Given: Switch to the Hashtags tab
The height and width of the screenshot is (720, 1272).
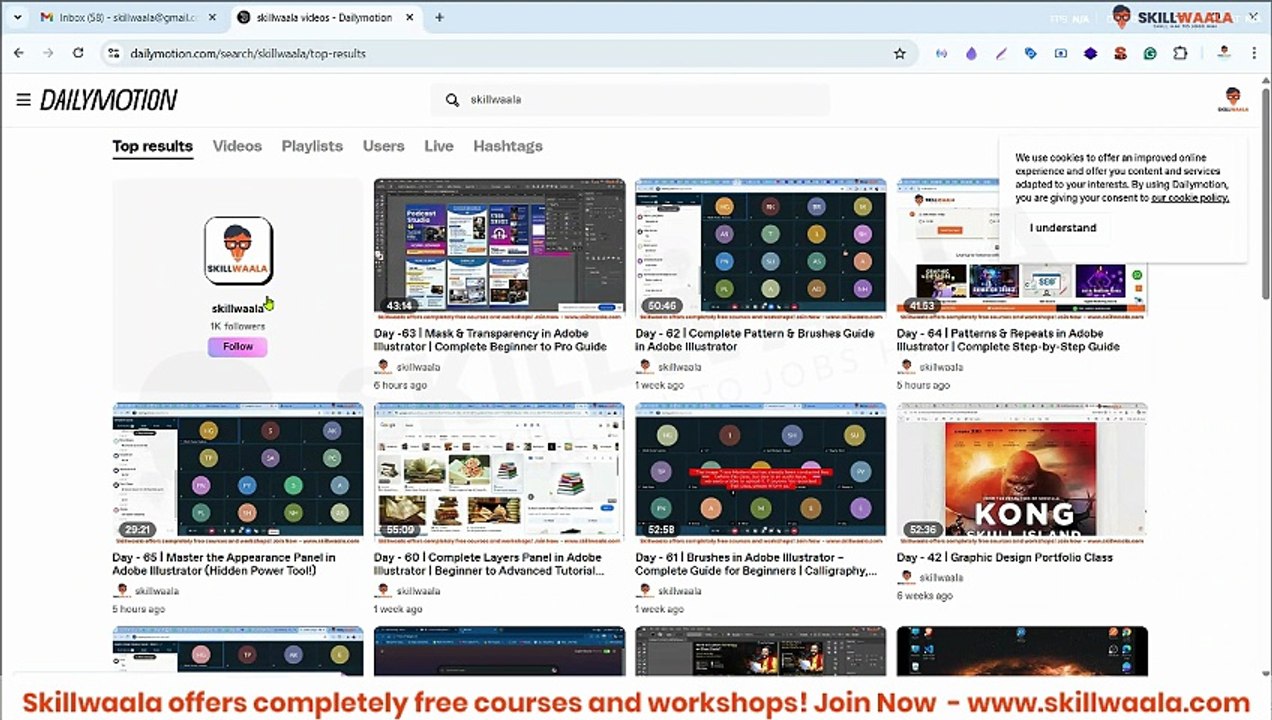Looking at the screenshot, I should coord(508,146).
